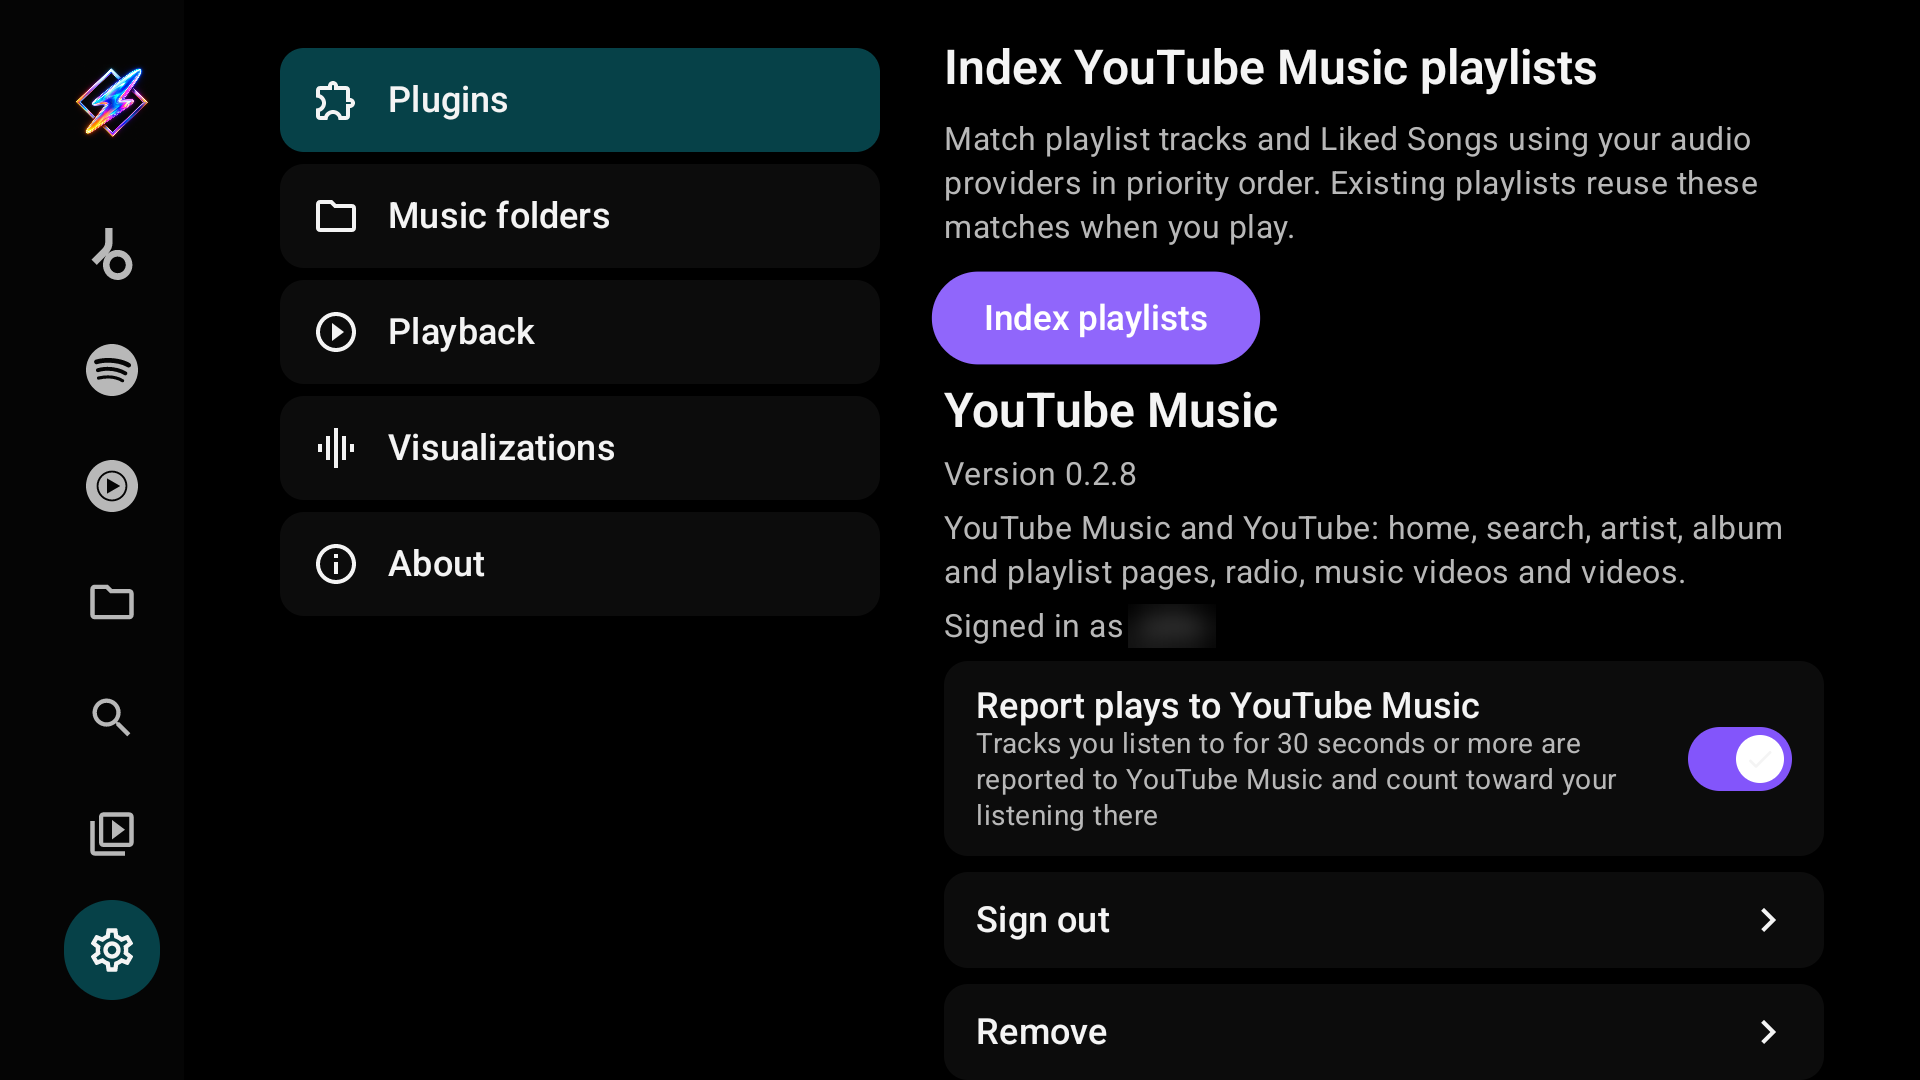Click the Report plays to YouTube Music title
Image resolution: width=1920 pixels, height=1080 pixels.
point(1227,706)
